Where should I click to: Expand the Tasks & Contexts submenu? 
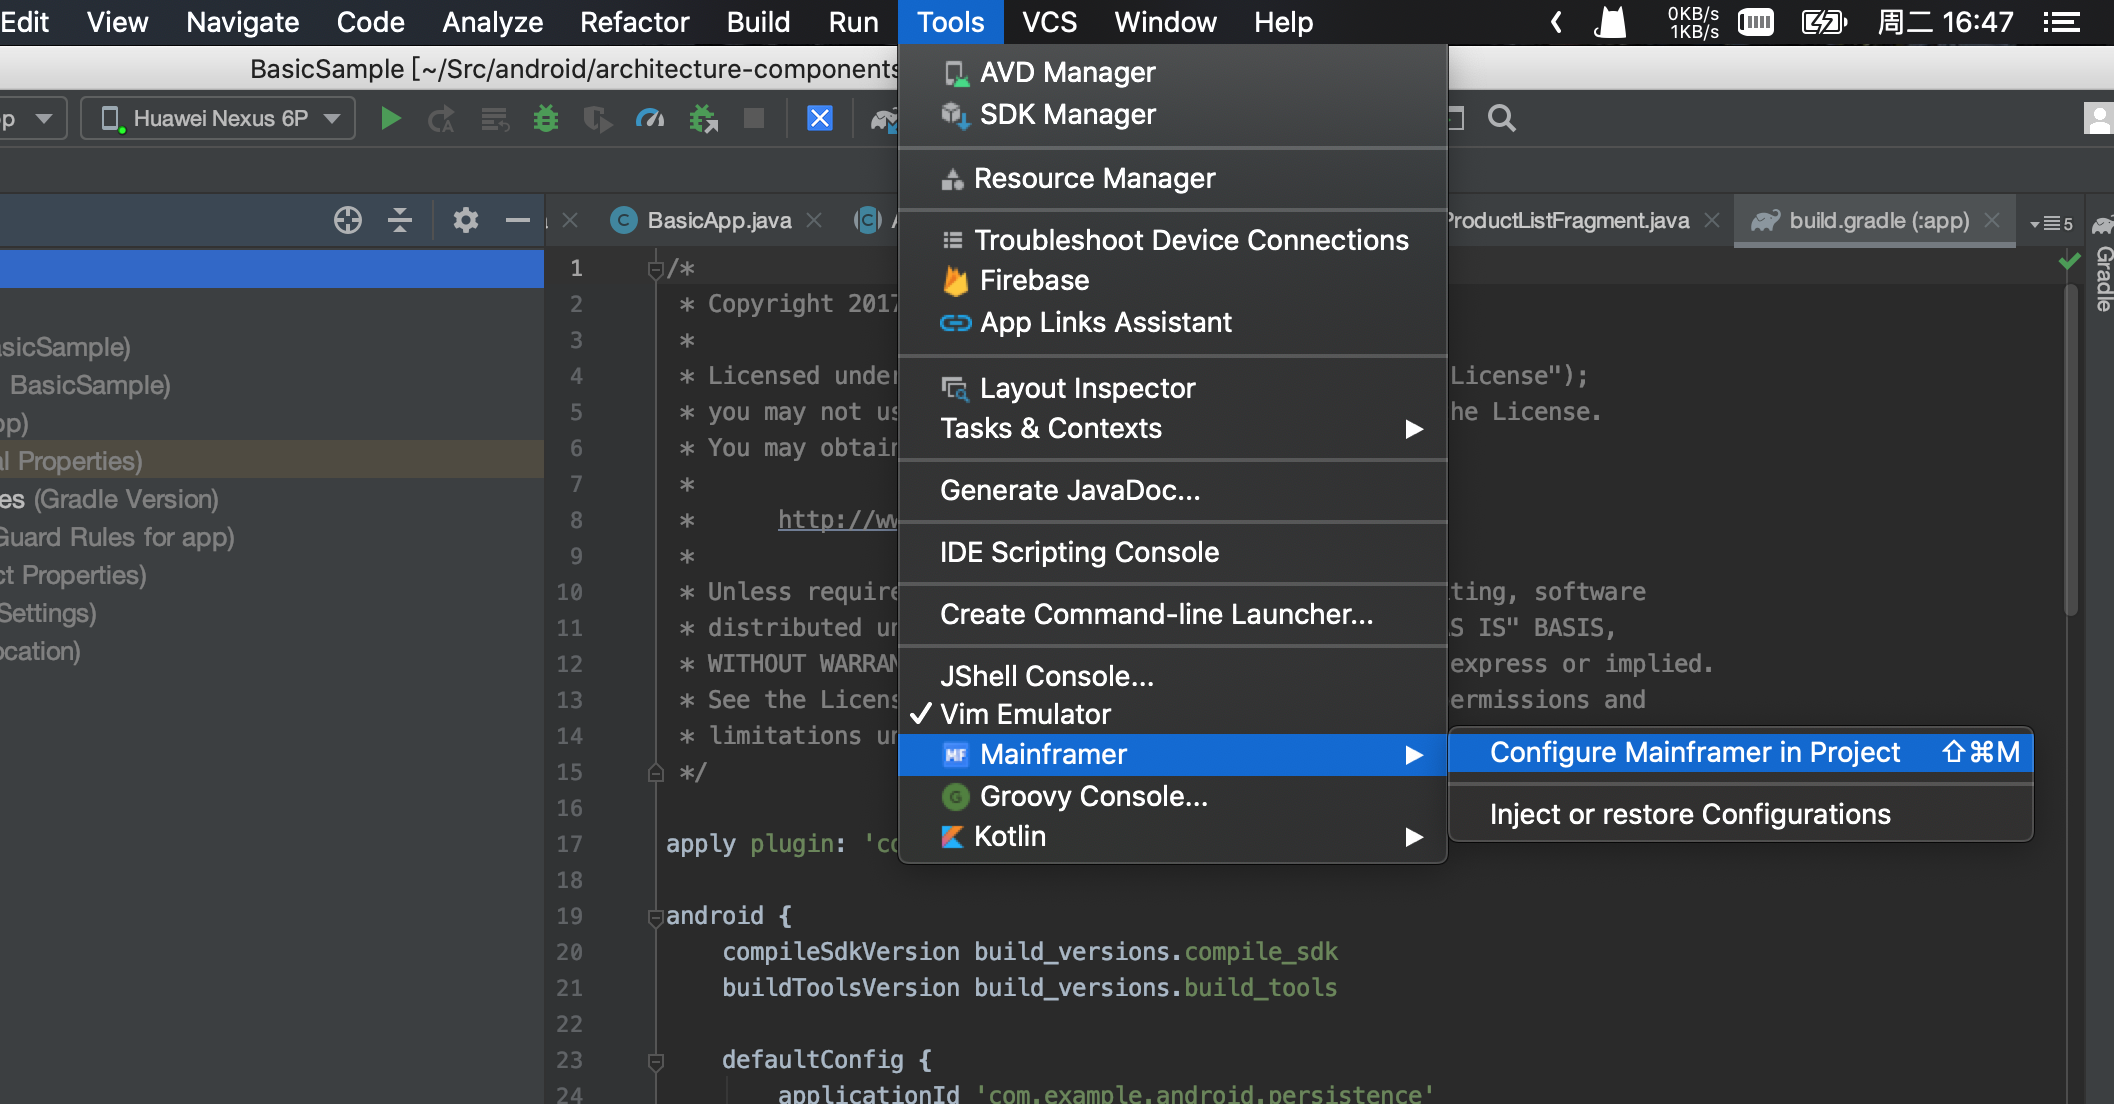tap(1050, 428)
